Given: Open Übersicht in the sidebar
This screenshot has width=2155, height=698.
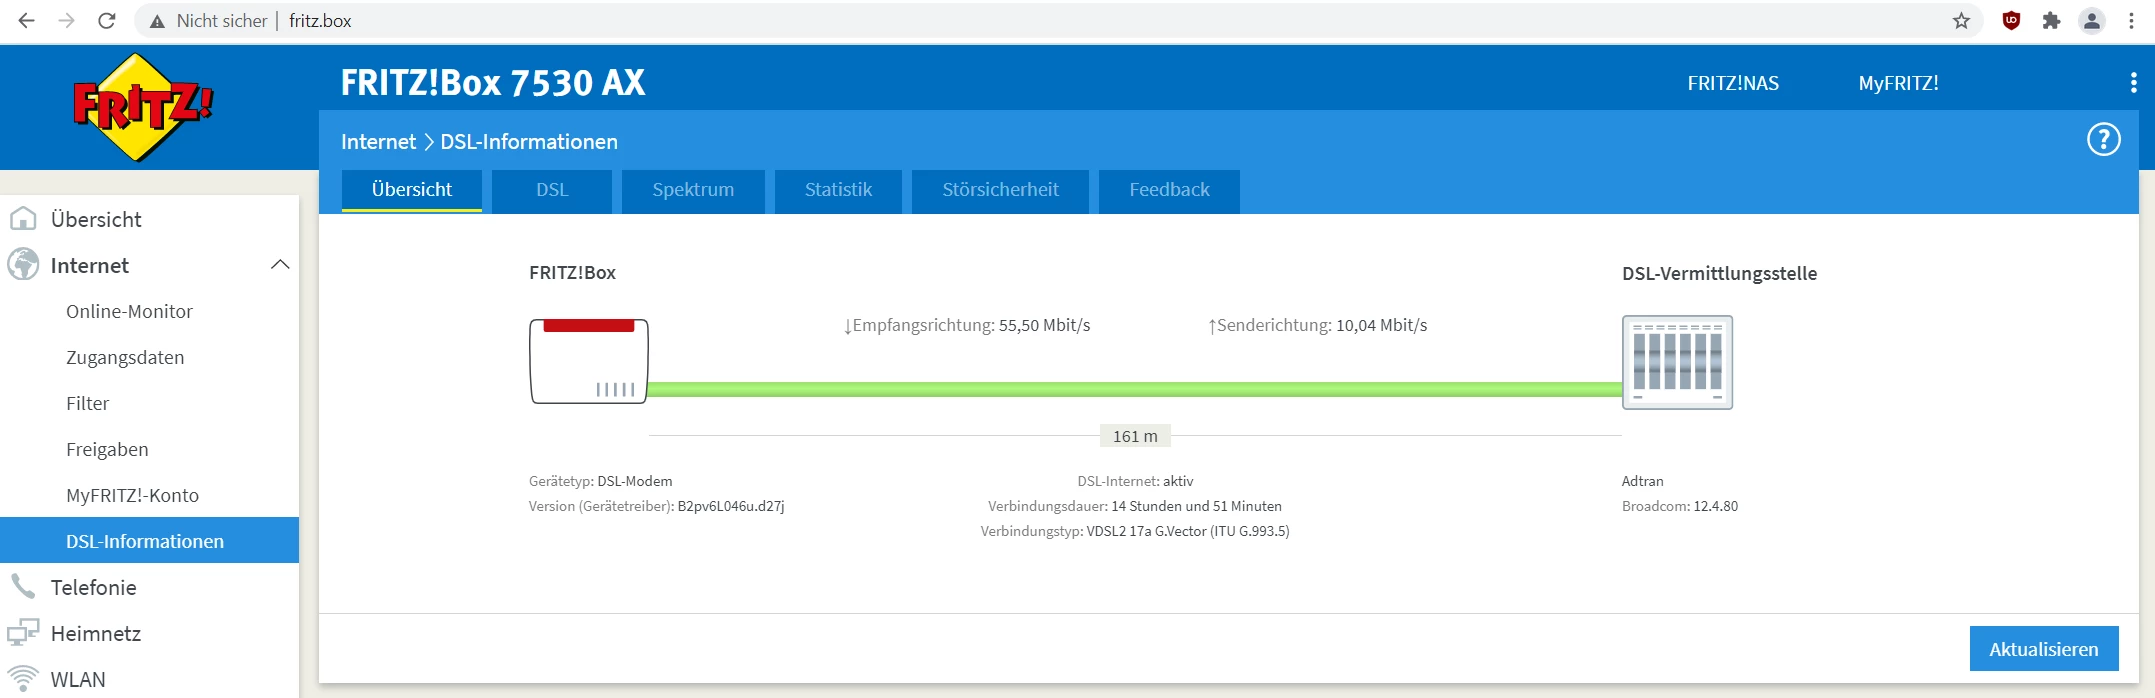Looking at the screenshot, I should [x=150, y=219].
